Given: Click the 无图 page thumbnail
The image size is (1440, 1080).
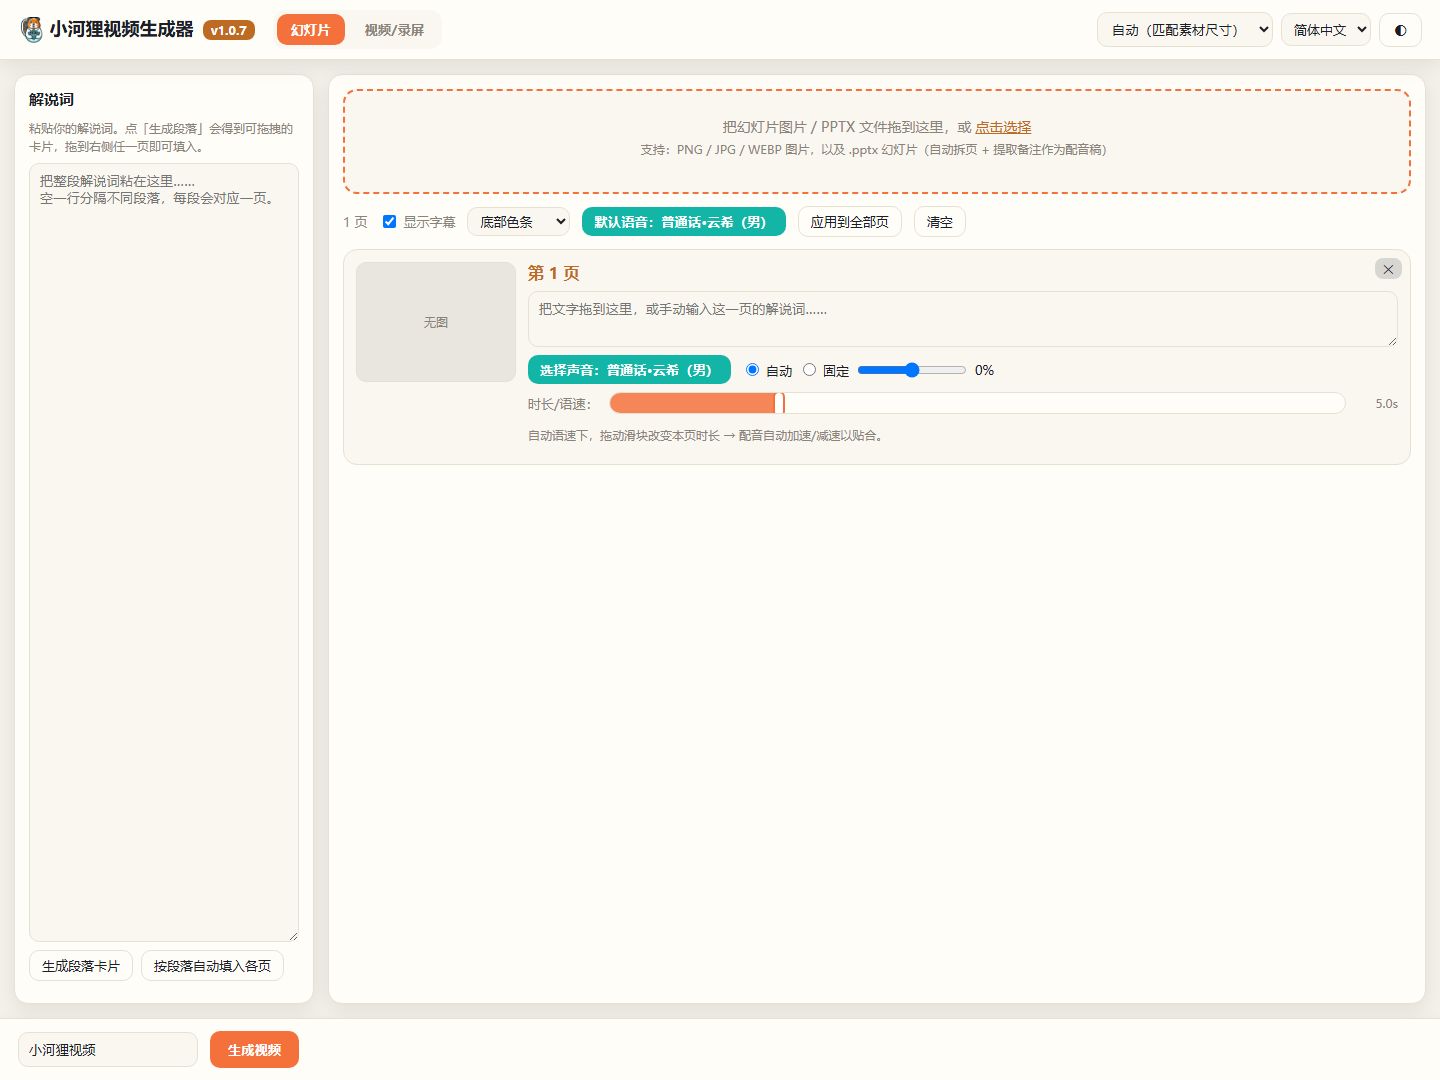Looking at the screenshot, I should click(436, 322).
